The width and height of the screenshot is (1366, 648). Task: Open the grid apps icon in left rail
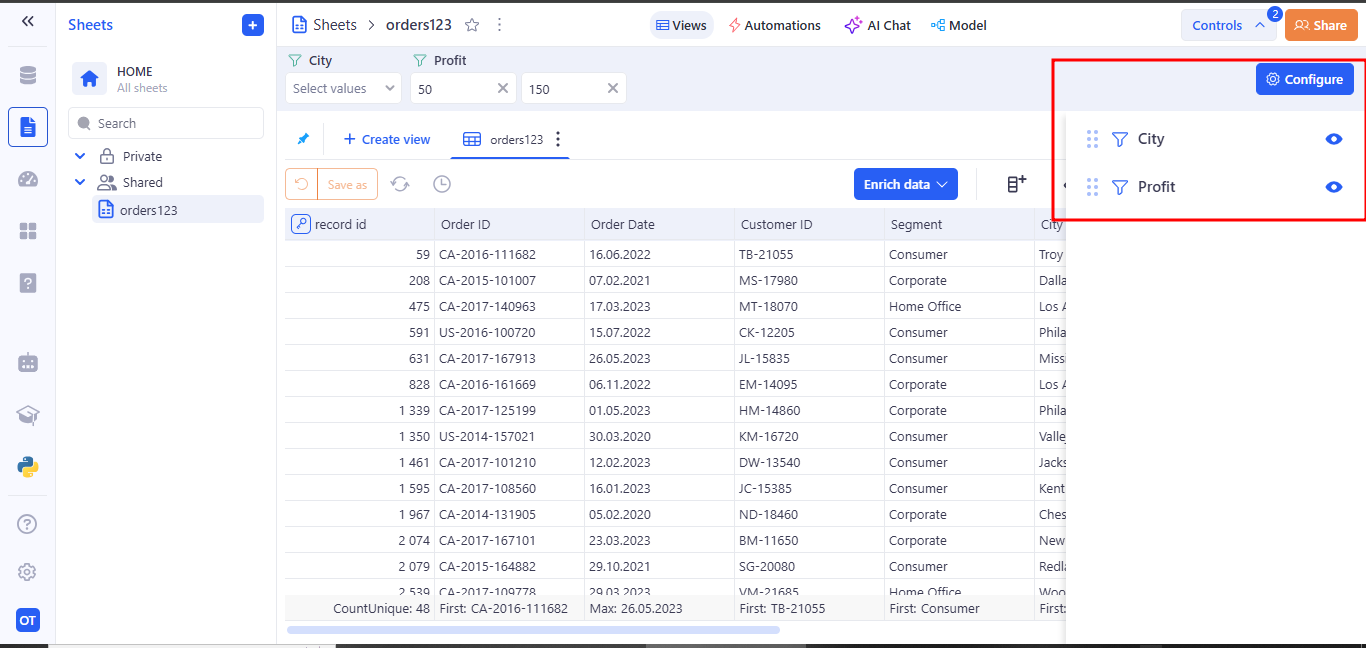(27, 231)
